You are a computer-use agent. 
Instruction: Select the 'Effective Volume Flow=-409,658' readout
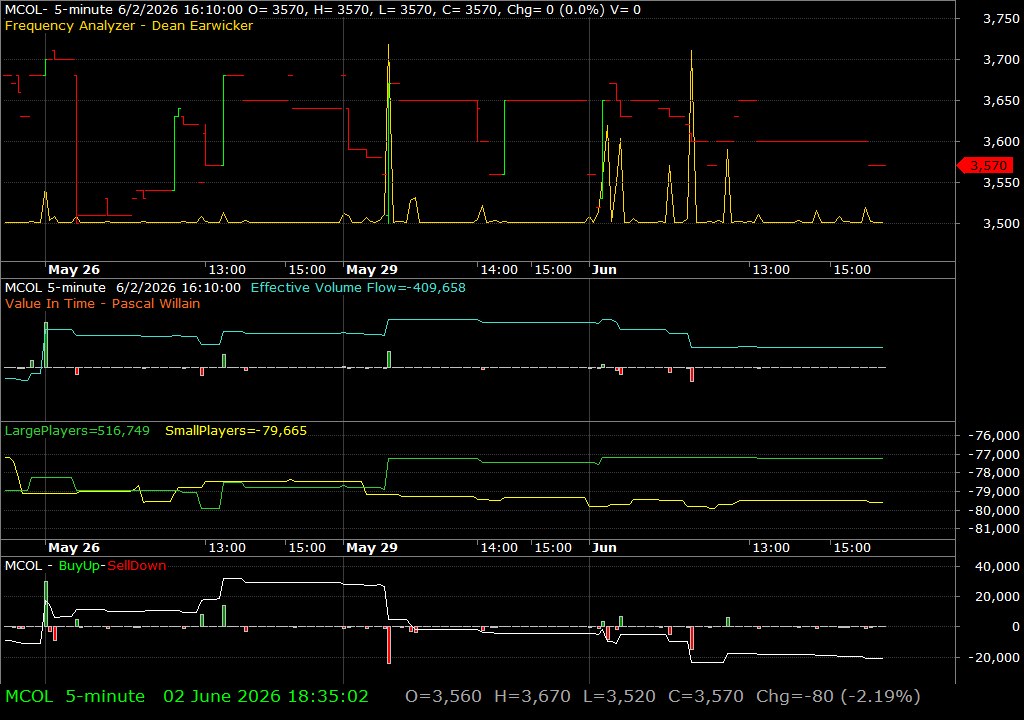(358, 287)
